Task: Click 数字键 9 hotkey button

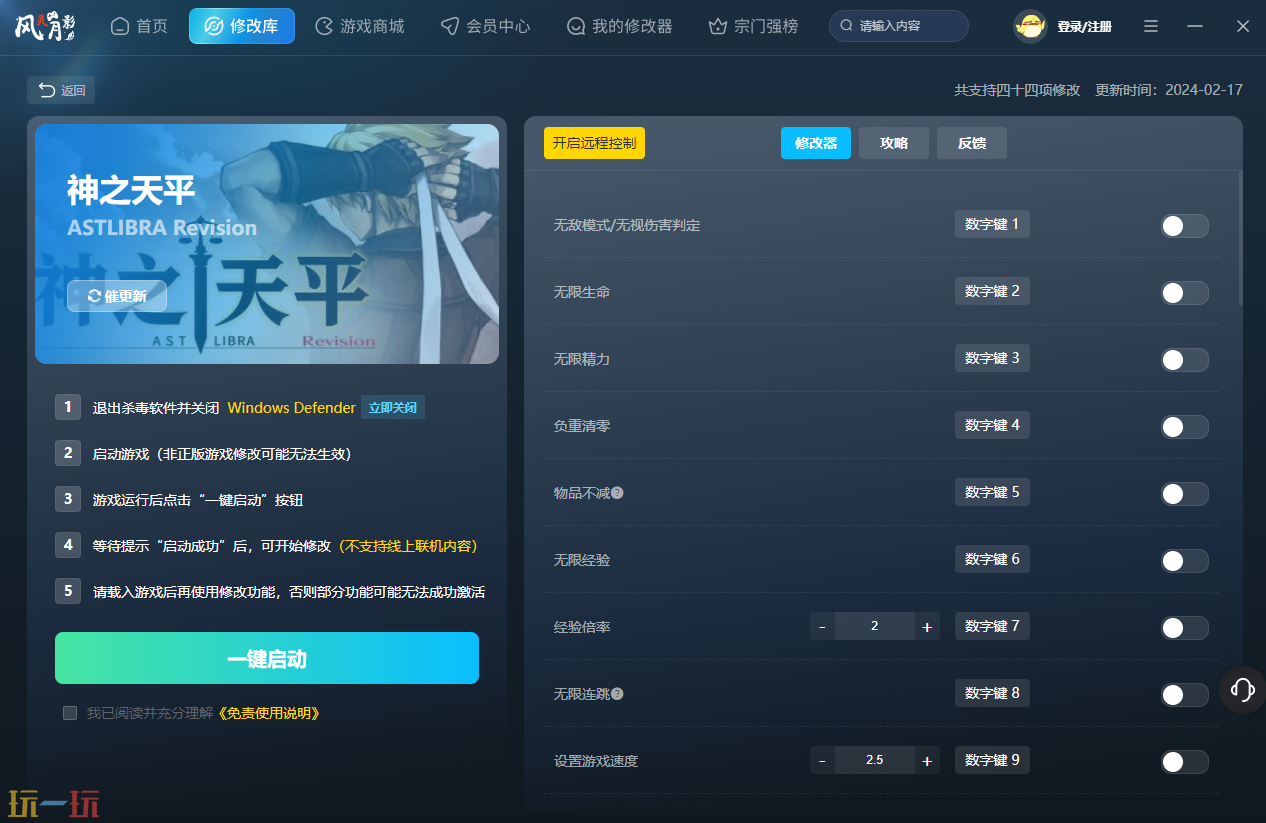Action: coord(992,760)
